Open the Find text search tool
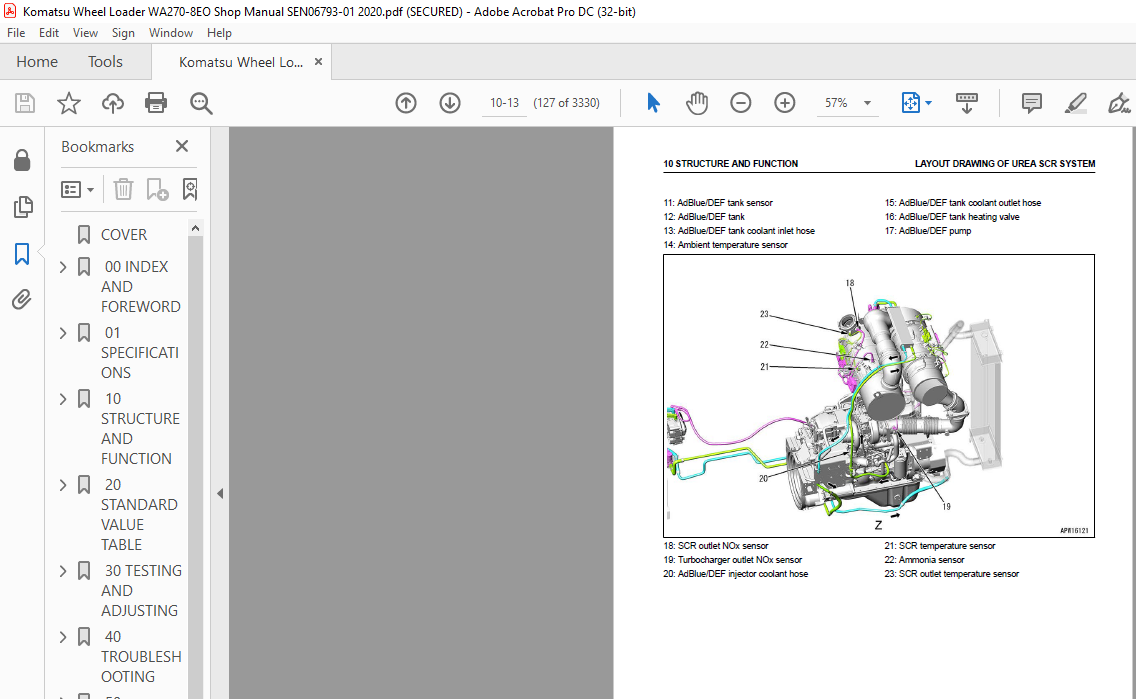The width and height of the screenshot is (1136, 699). (x=201, y=103)
